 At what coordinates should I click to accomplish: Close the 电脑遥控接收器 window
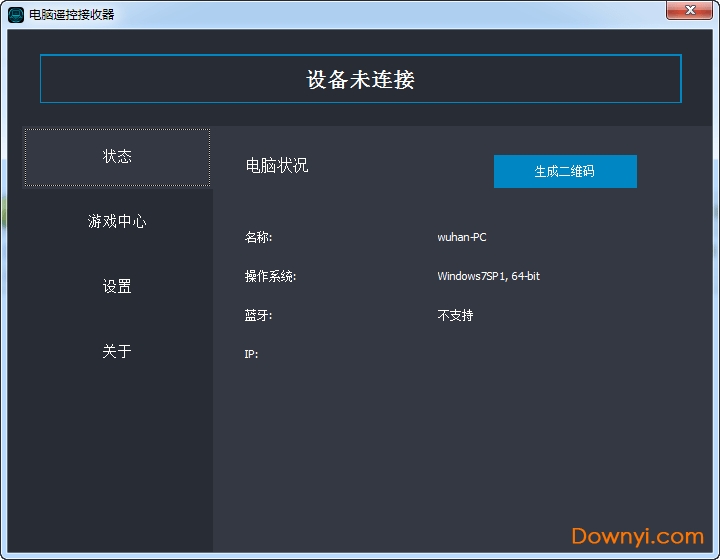click(689, 10)
